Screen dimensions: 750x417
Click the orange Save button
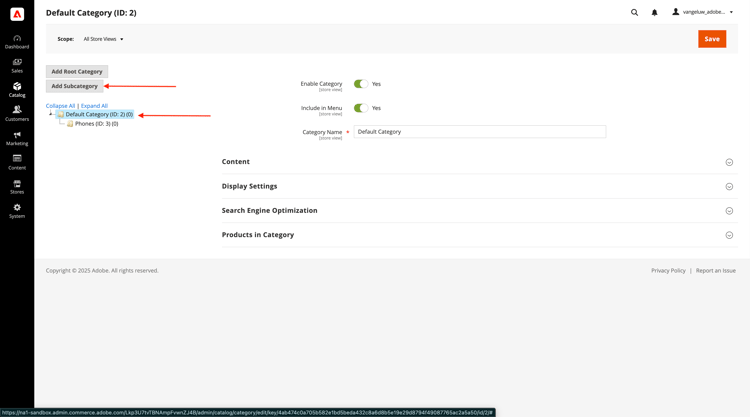tap(712, 39)
